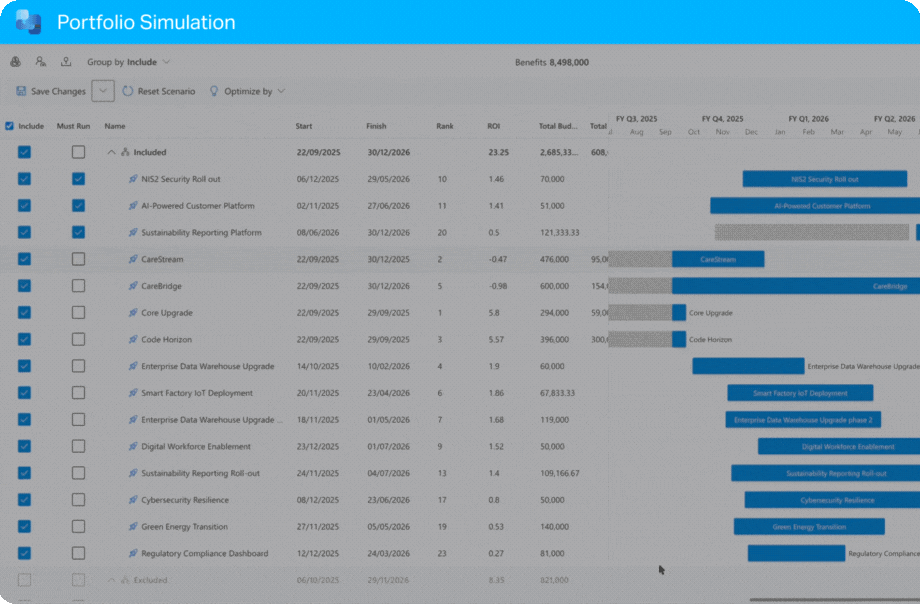Click the Portfolio Simulation app logo

(x=28, y=22)
